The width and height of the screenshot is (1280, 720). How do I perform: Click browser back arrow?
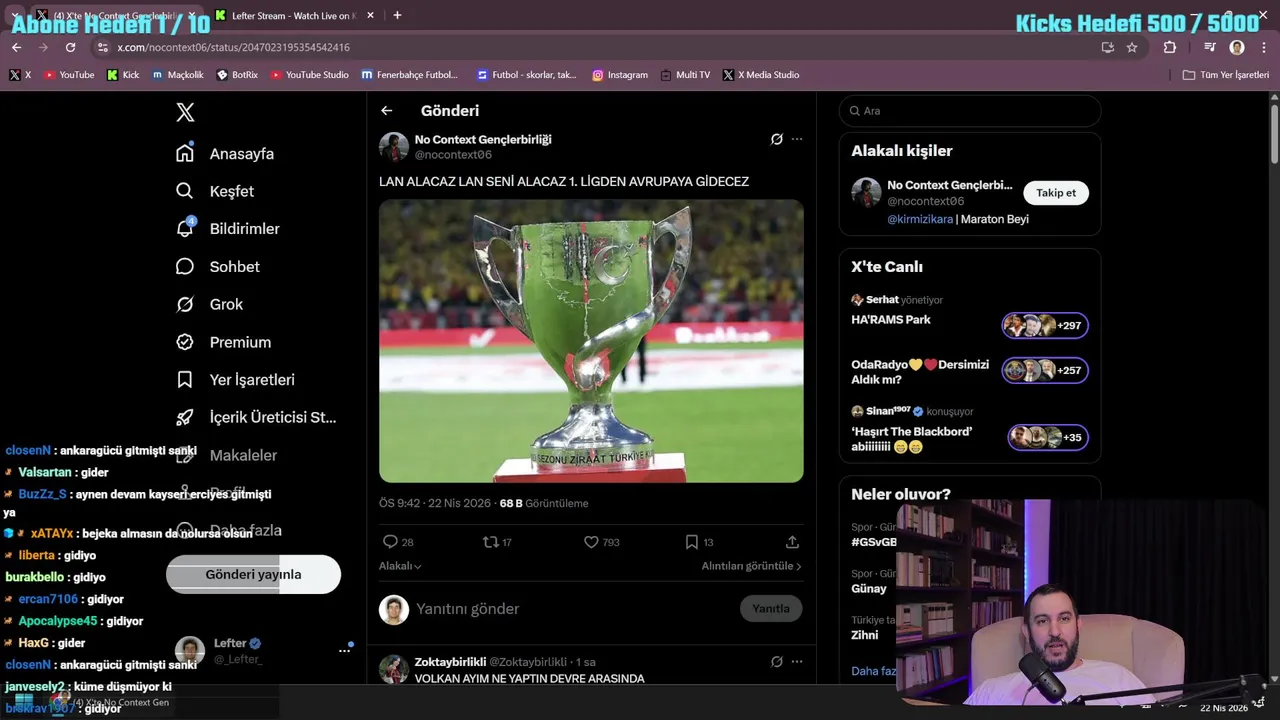[16, 47]
